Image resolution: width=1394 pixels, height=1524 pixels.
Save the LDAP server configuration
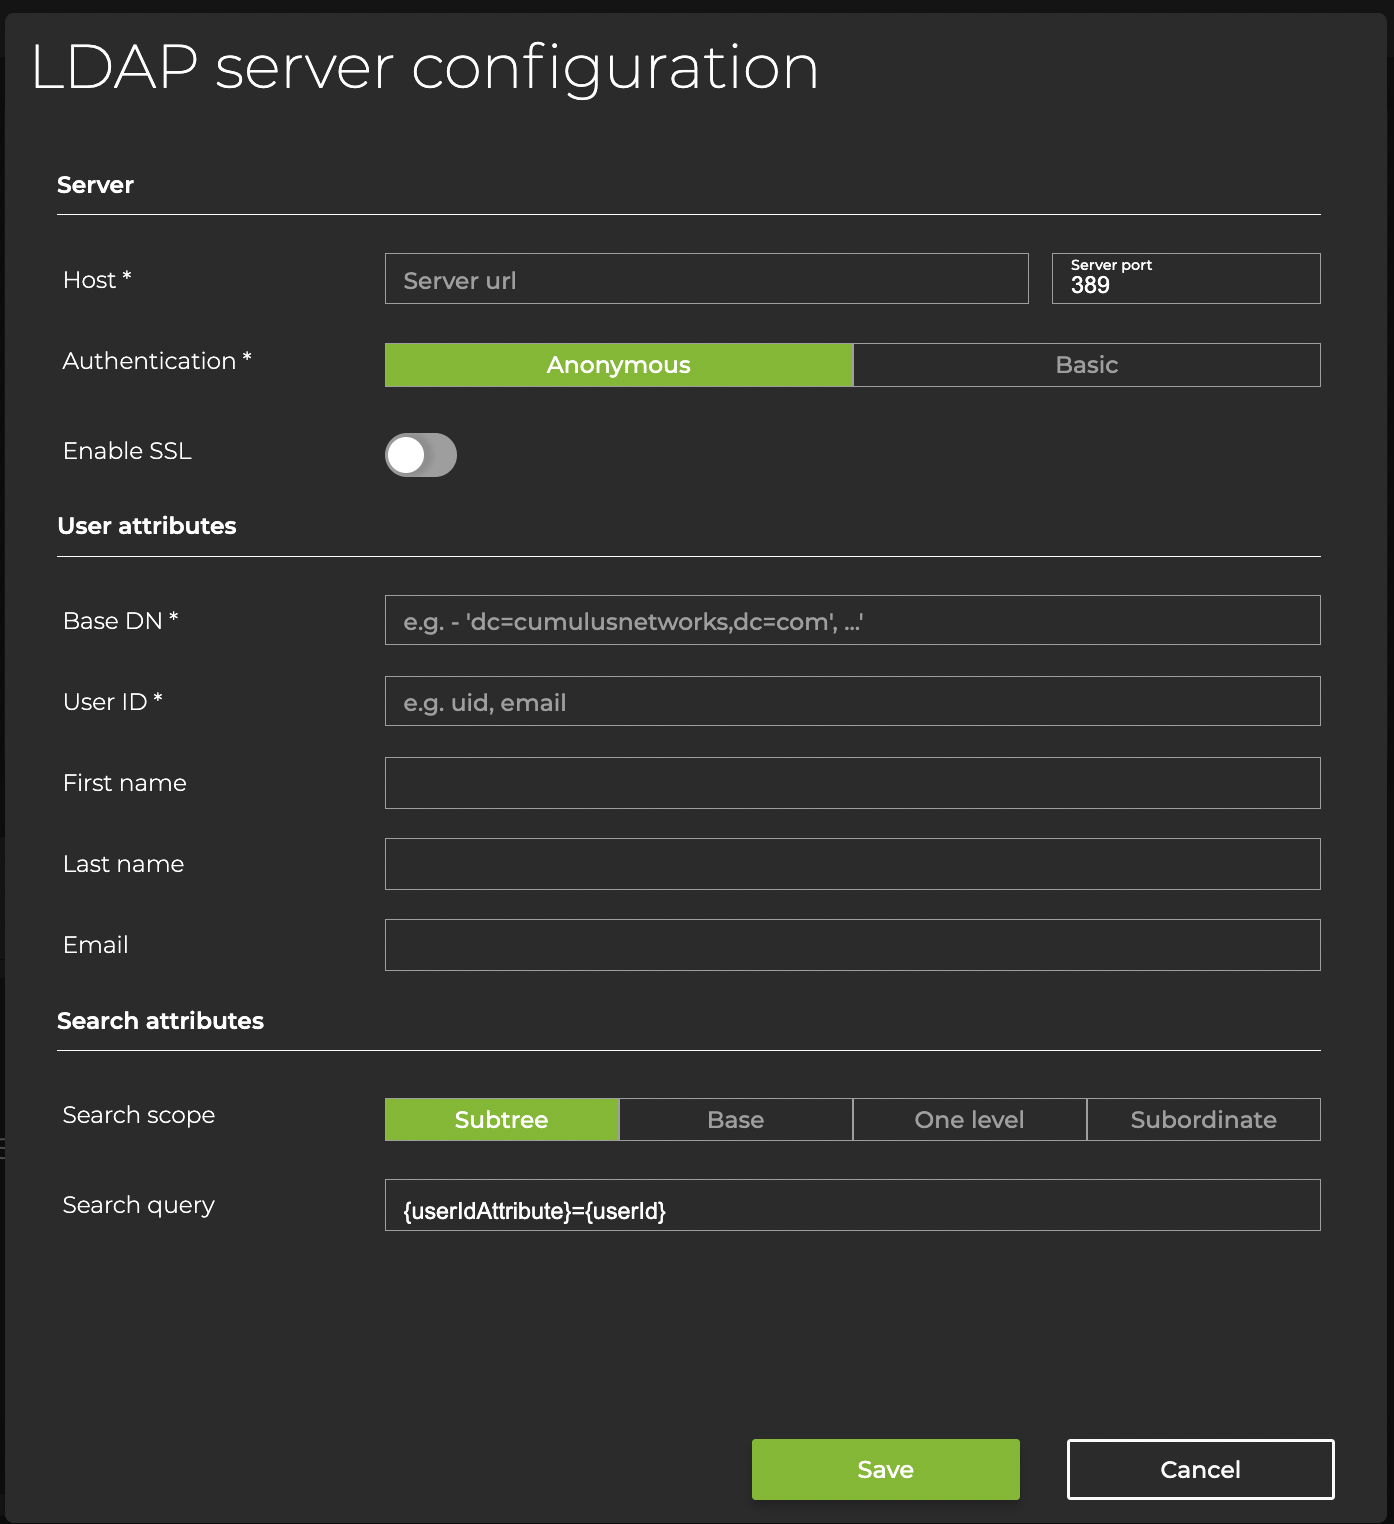point(885,1469)
